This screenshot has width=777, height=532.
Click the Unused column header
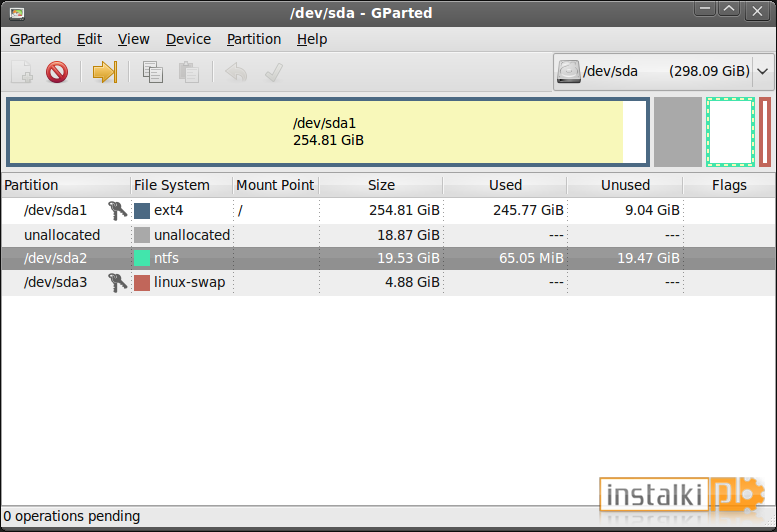(625, 185)
